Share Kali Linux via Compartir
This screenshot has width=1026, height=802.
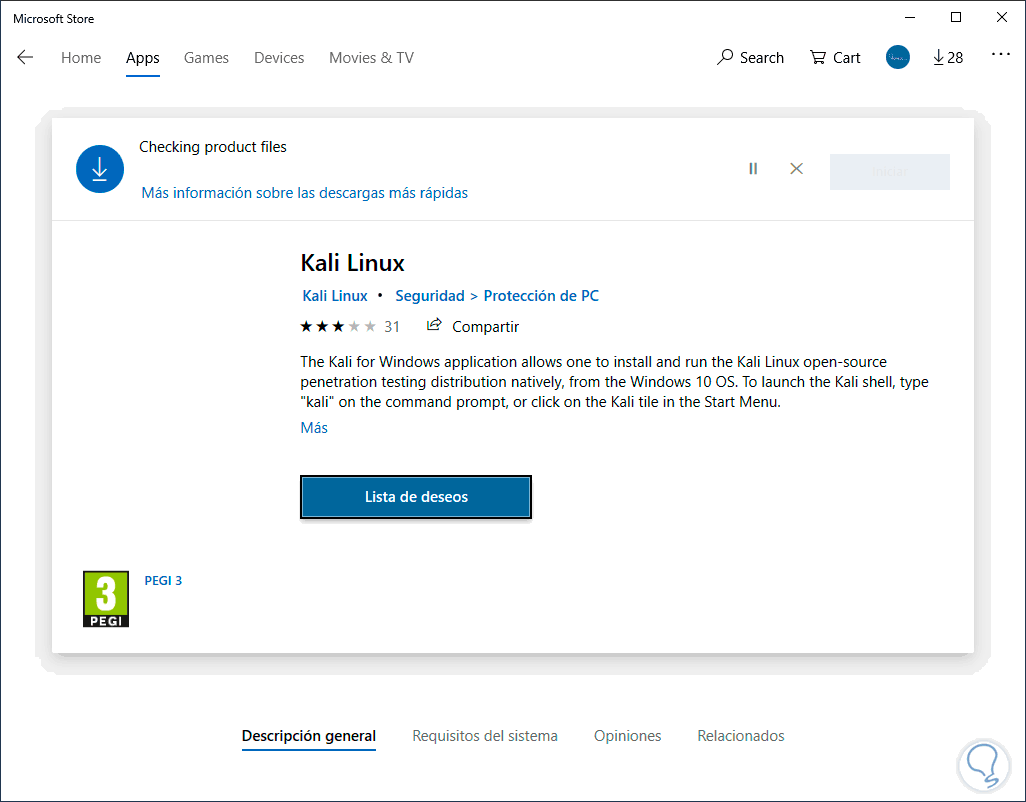[x=473, y=326]
